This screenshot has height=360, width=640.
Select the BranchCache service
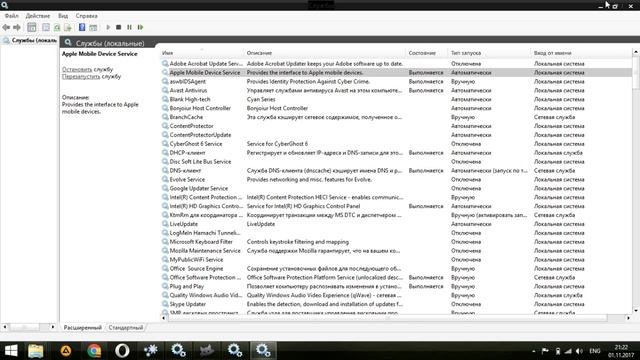pyautogui.click(x=186, y=117)
